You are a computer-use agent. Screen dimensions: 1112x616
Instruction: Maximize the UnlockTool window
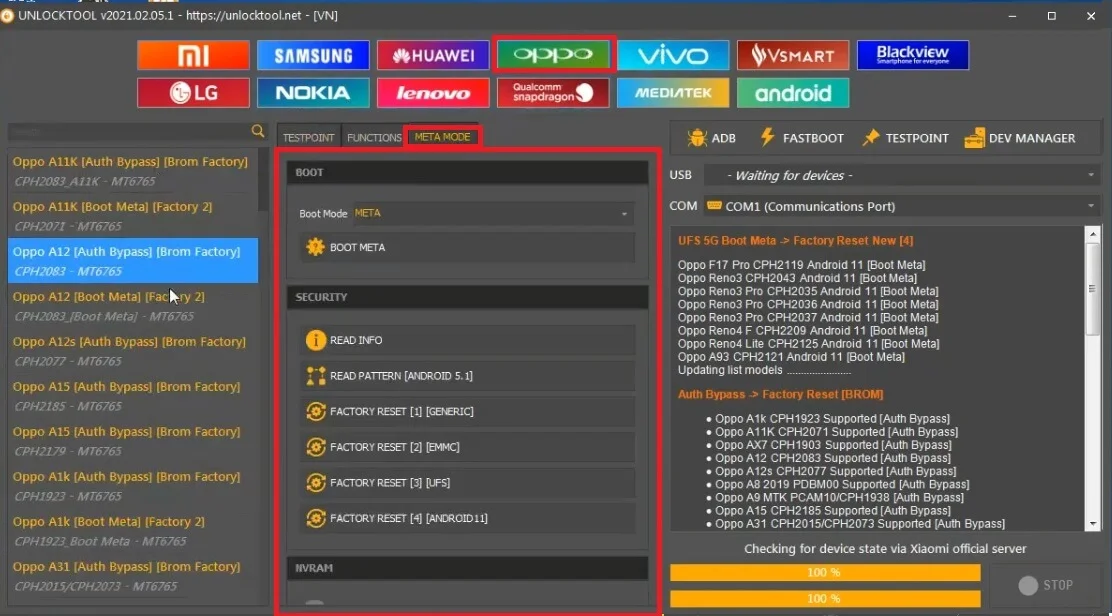coord(1052,16)
